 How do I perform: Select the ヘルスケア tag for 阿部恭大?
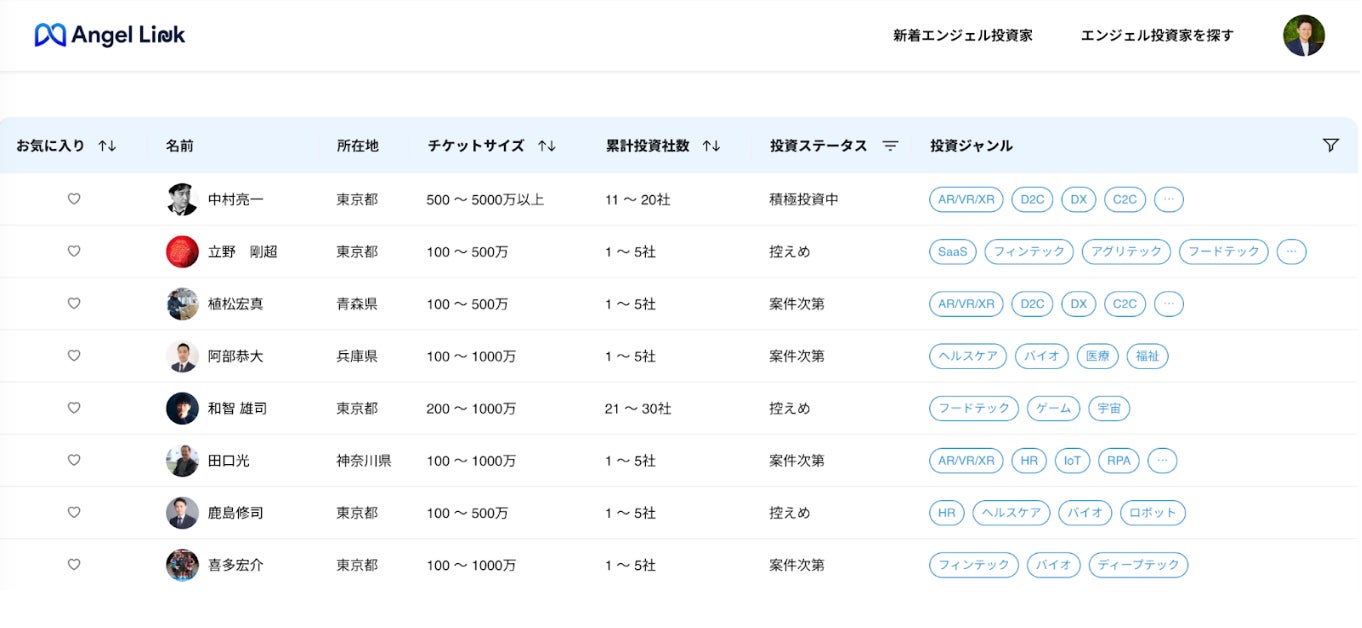pyautogui.click(x=968, y=356)
